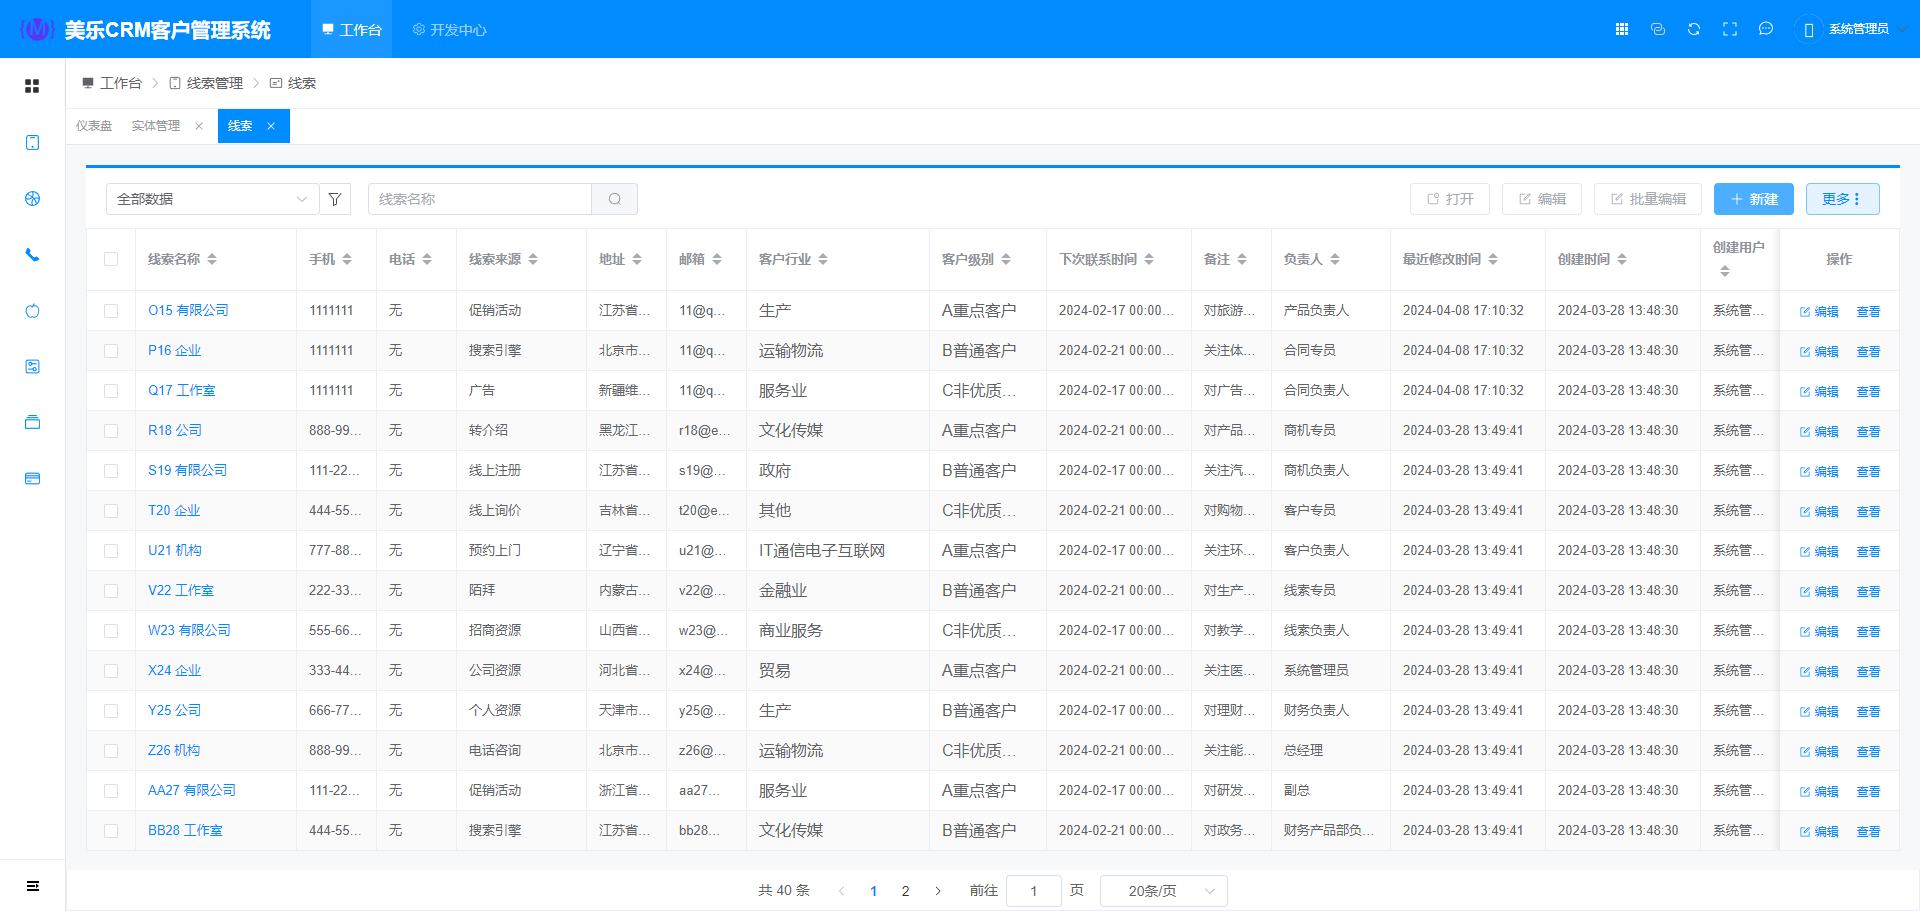Check the select-all header checkbox
This screenshot has height=911, width=1920.
(x=111, y=259)
